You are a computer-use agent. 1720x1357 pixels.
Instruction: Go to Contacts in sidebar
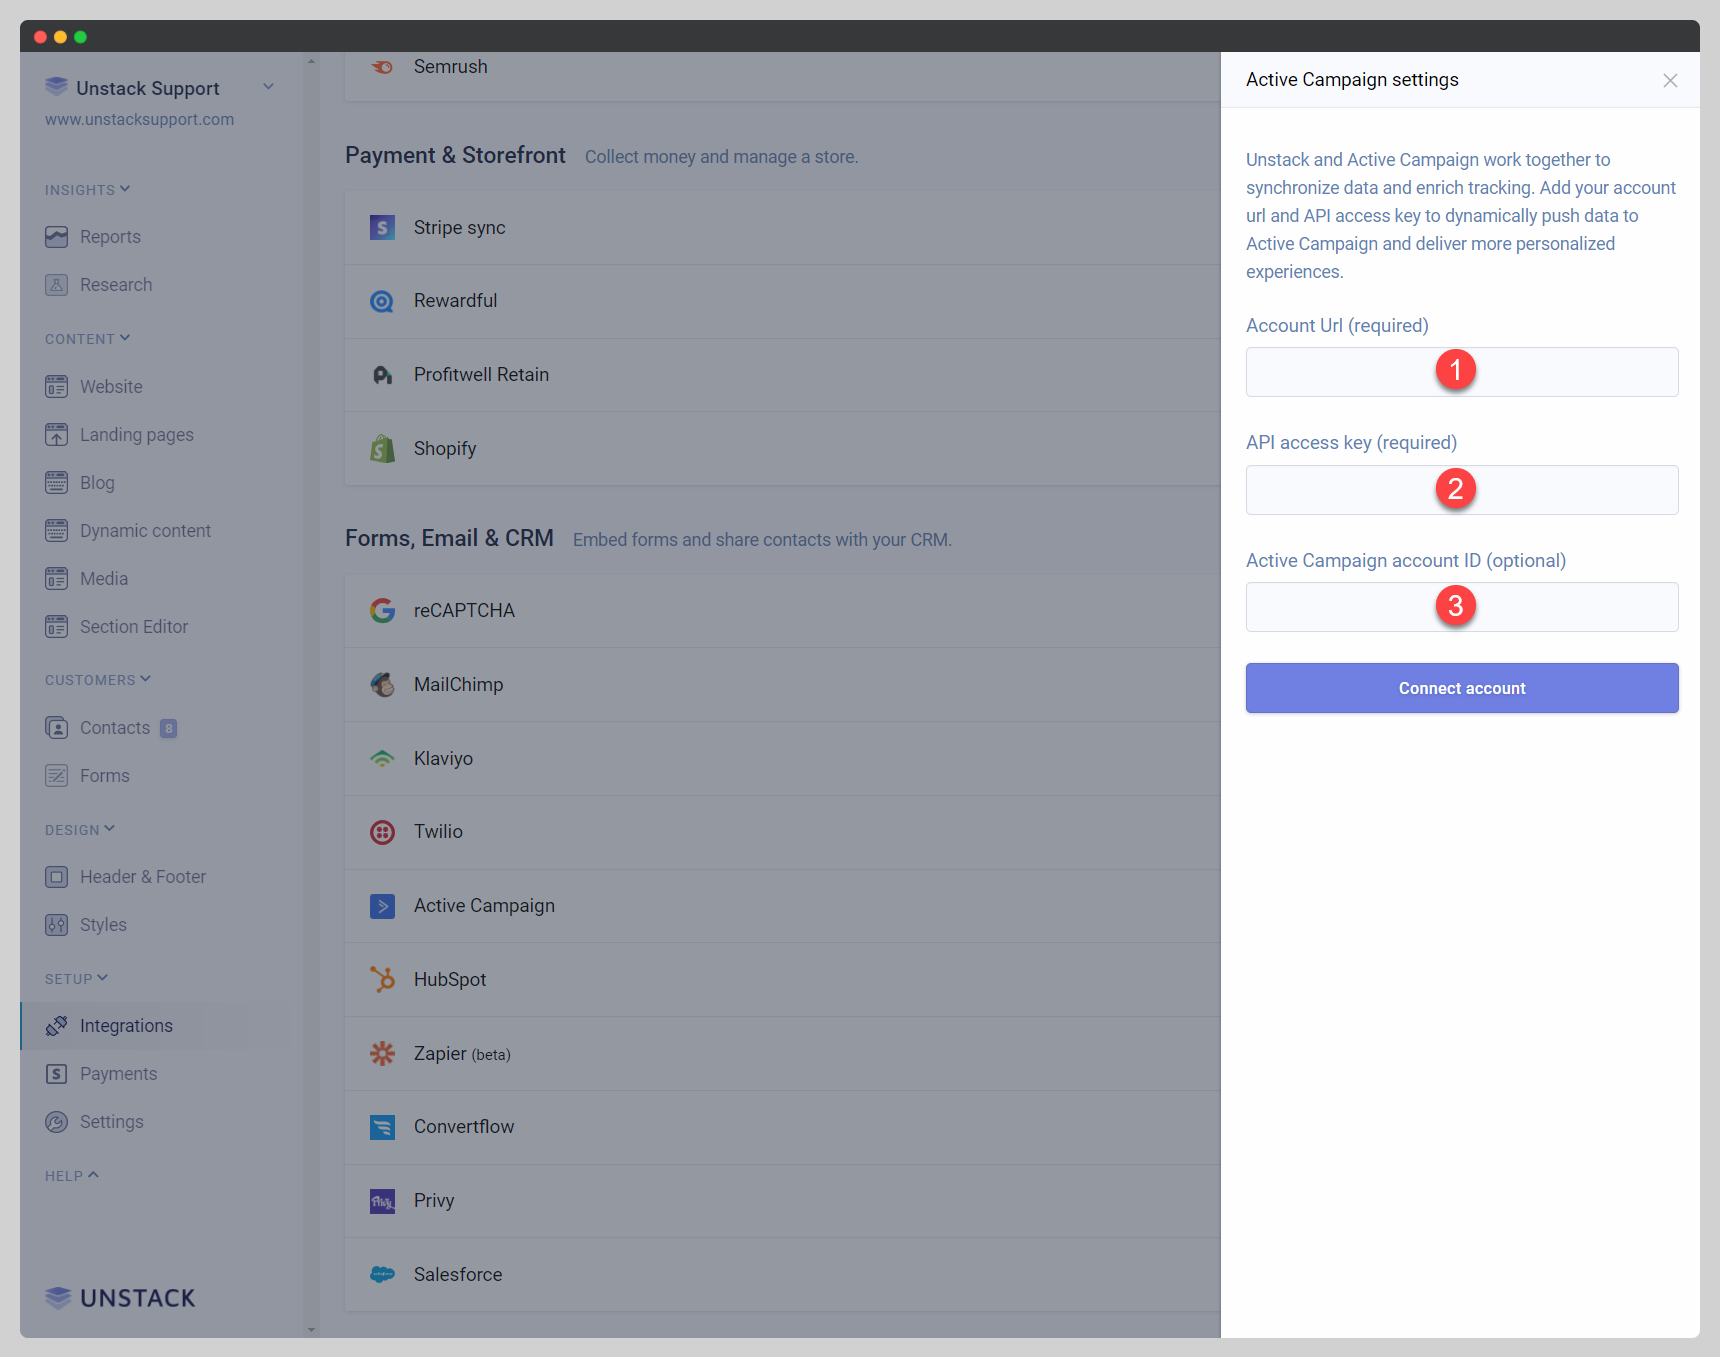click(114, 728)
